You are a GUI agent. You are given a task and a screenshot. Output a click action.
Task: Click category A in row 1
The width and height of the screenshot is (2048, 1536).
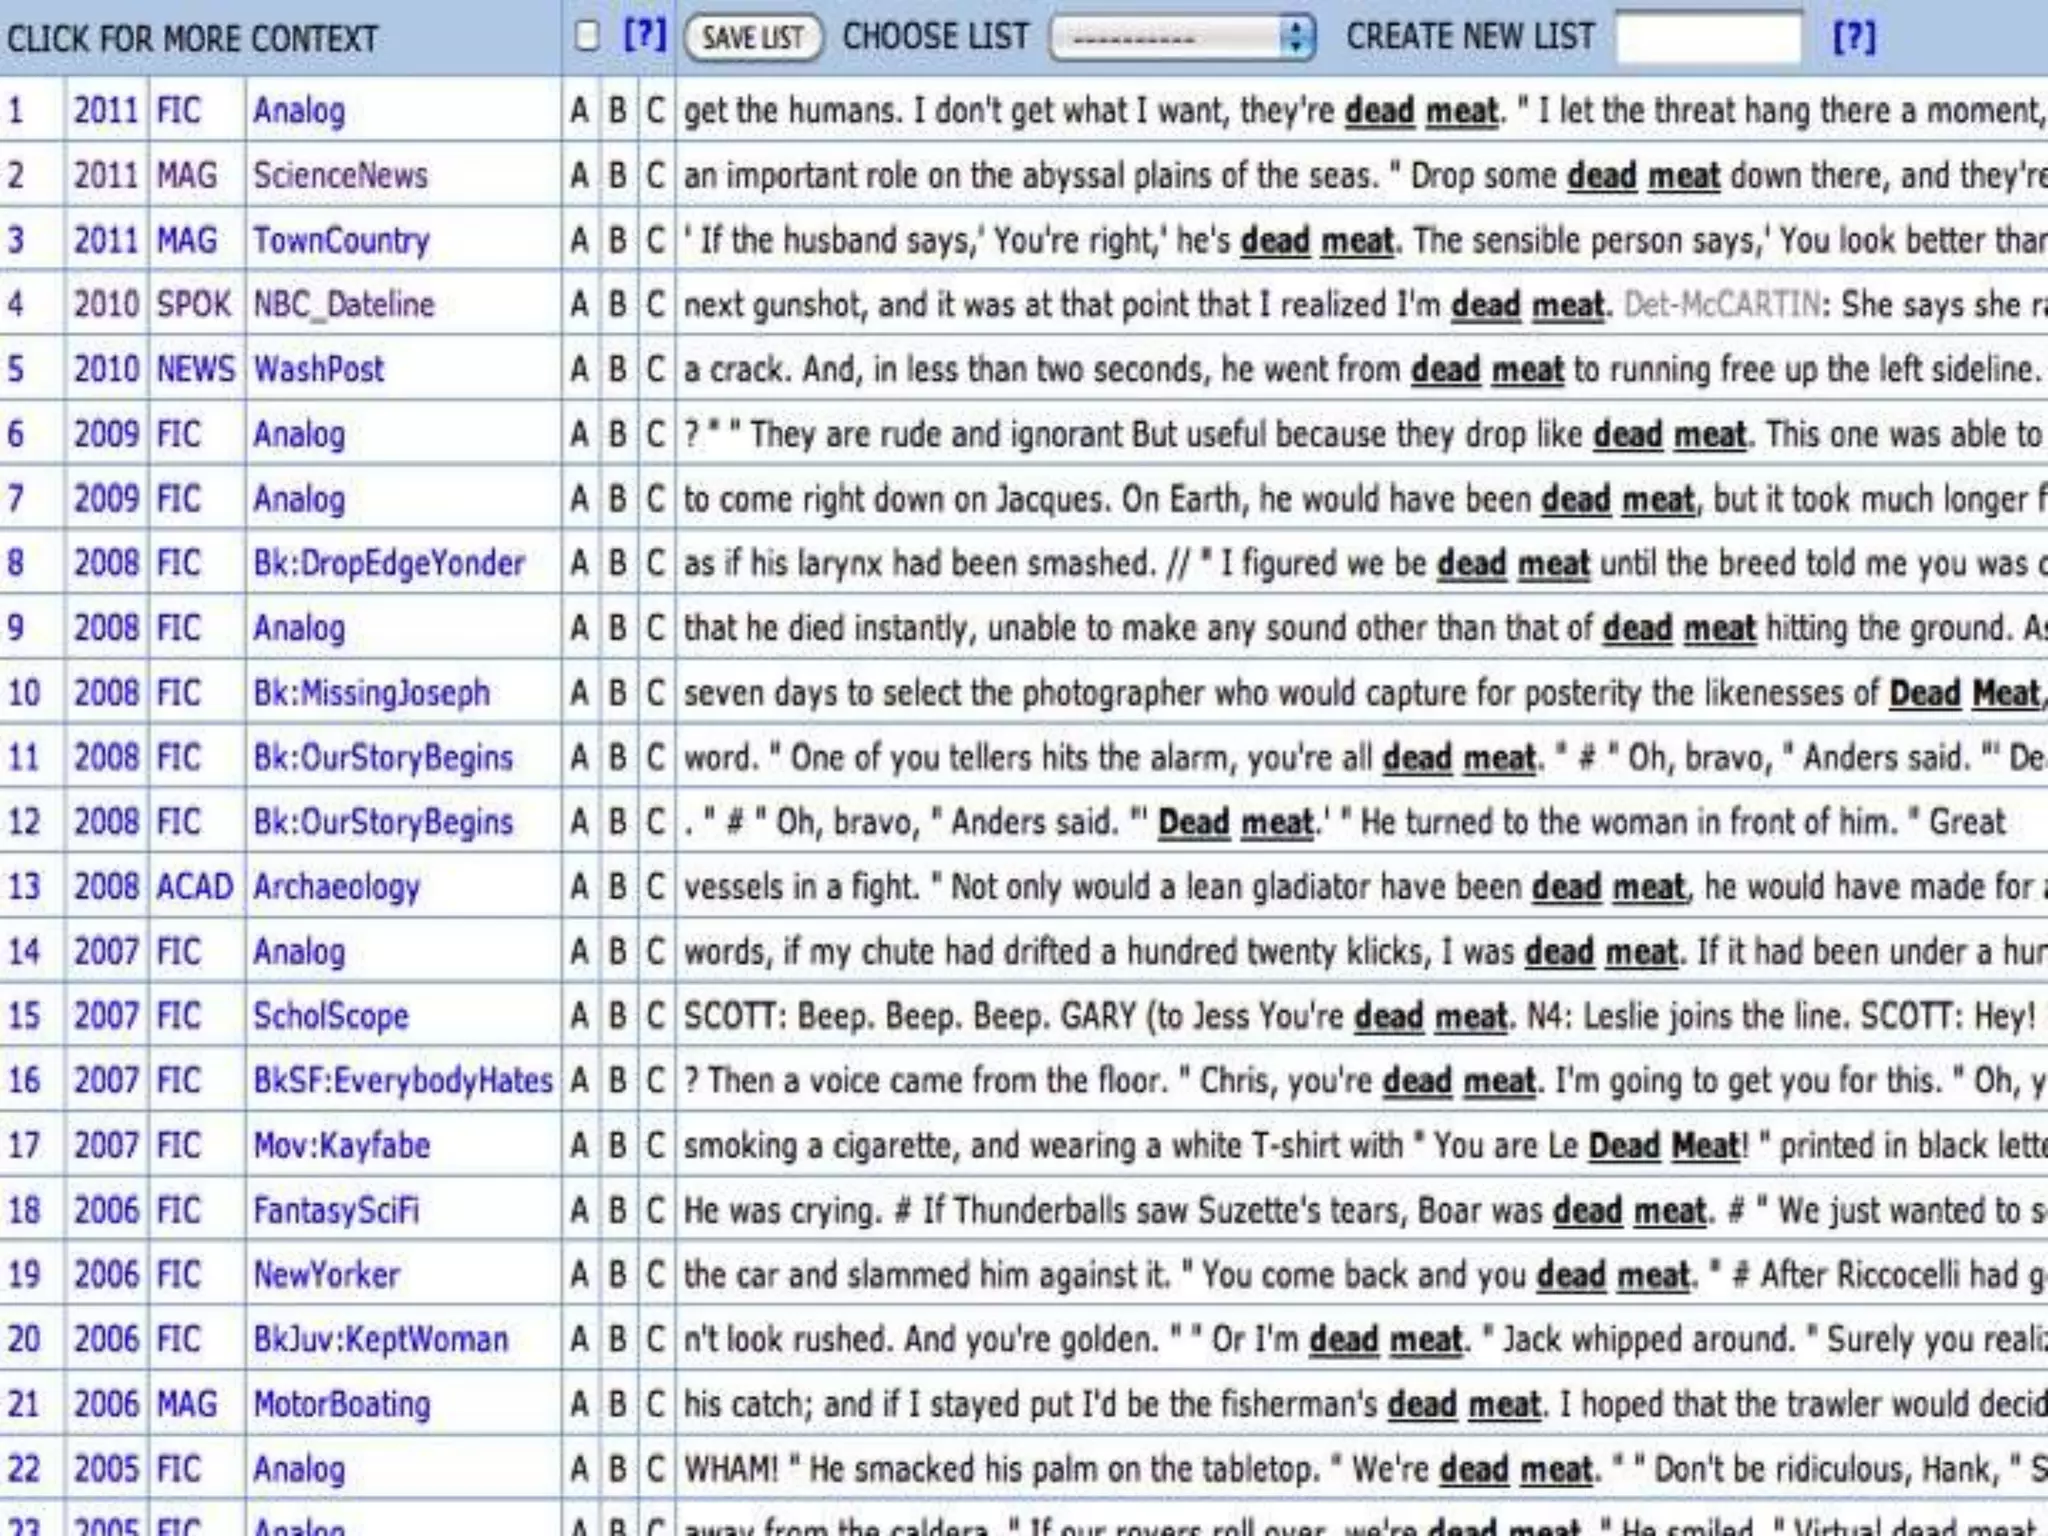click(580, 110)
